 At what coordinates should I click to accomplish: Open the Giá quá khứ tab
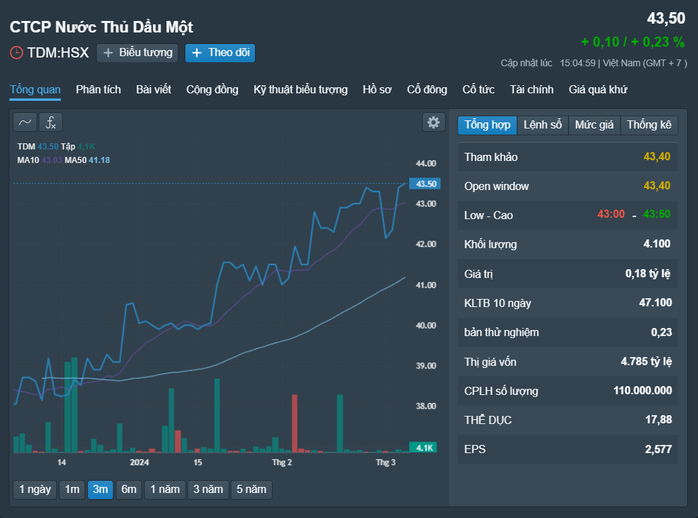coord(598,89)
